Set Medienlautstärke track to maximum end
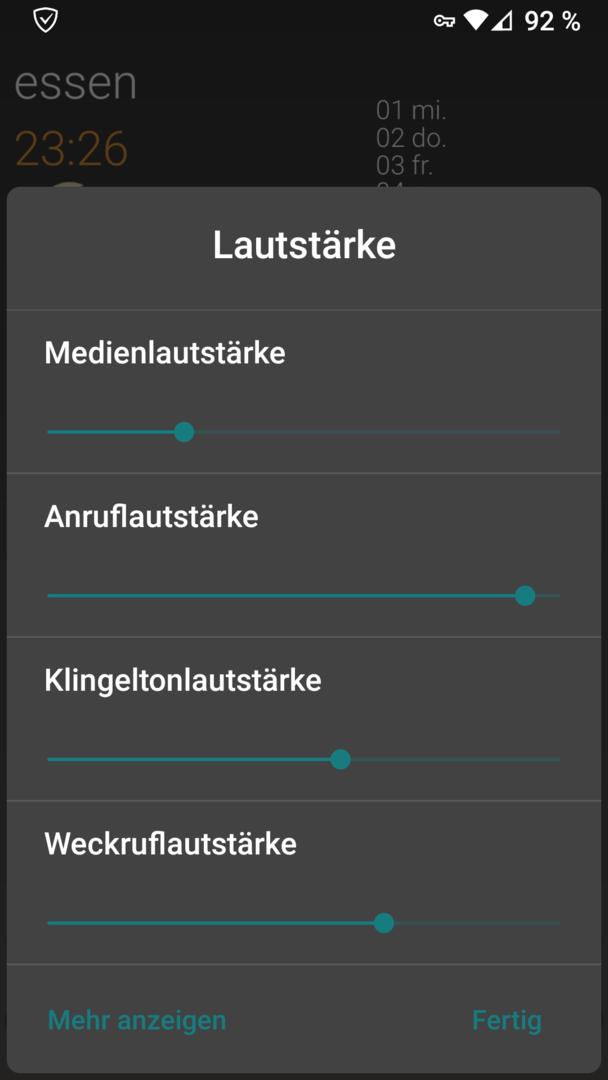 (x=558, y=432)
